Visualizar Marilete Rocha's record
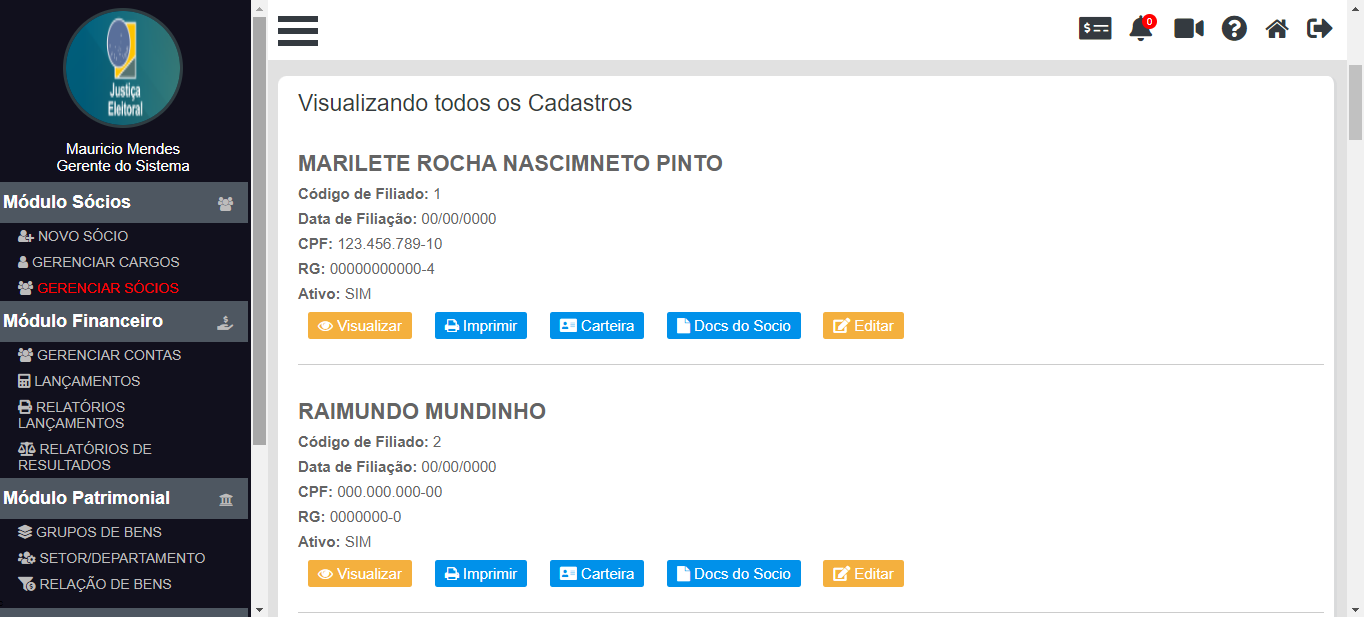Viewport: 1364px width, 617px height. [360, 326]
